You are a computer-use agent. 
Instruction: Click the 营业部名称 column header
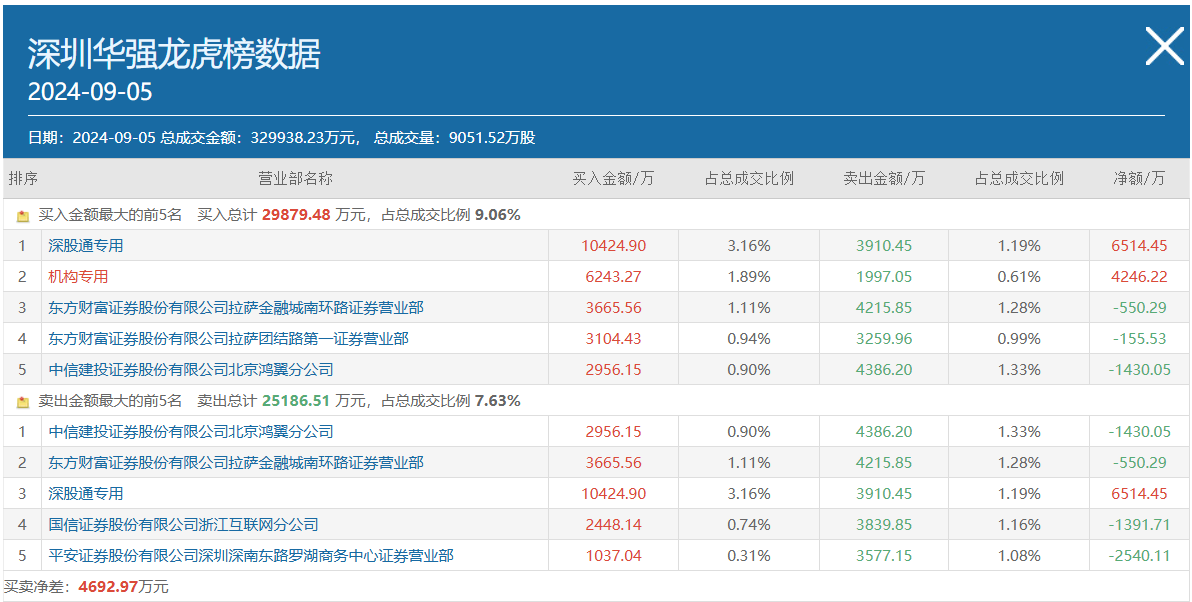(x=295, y=178)
